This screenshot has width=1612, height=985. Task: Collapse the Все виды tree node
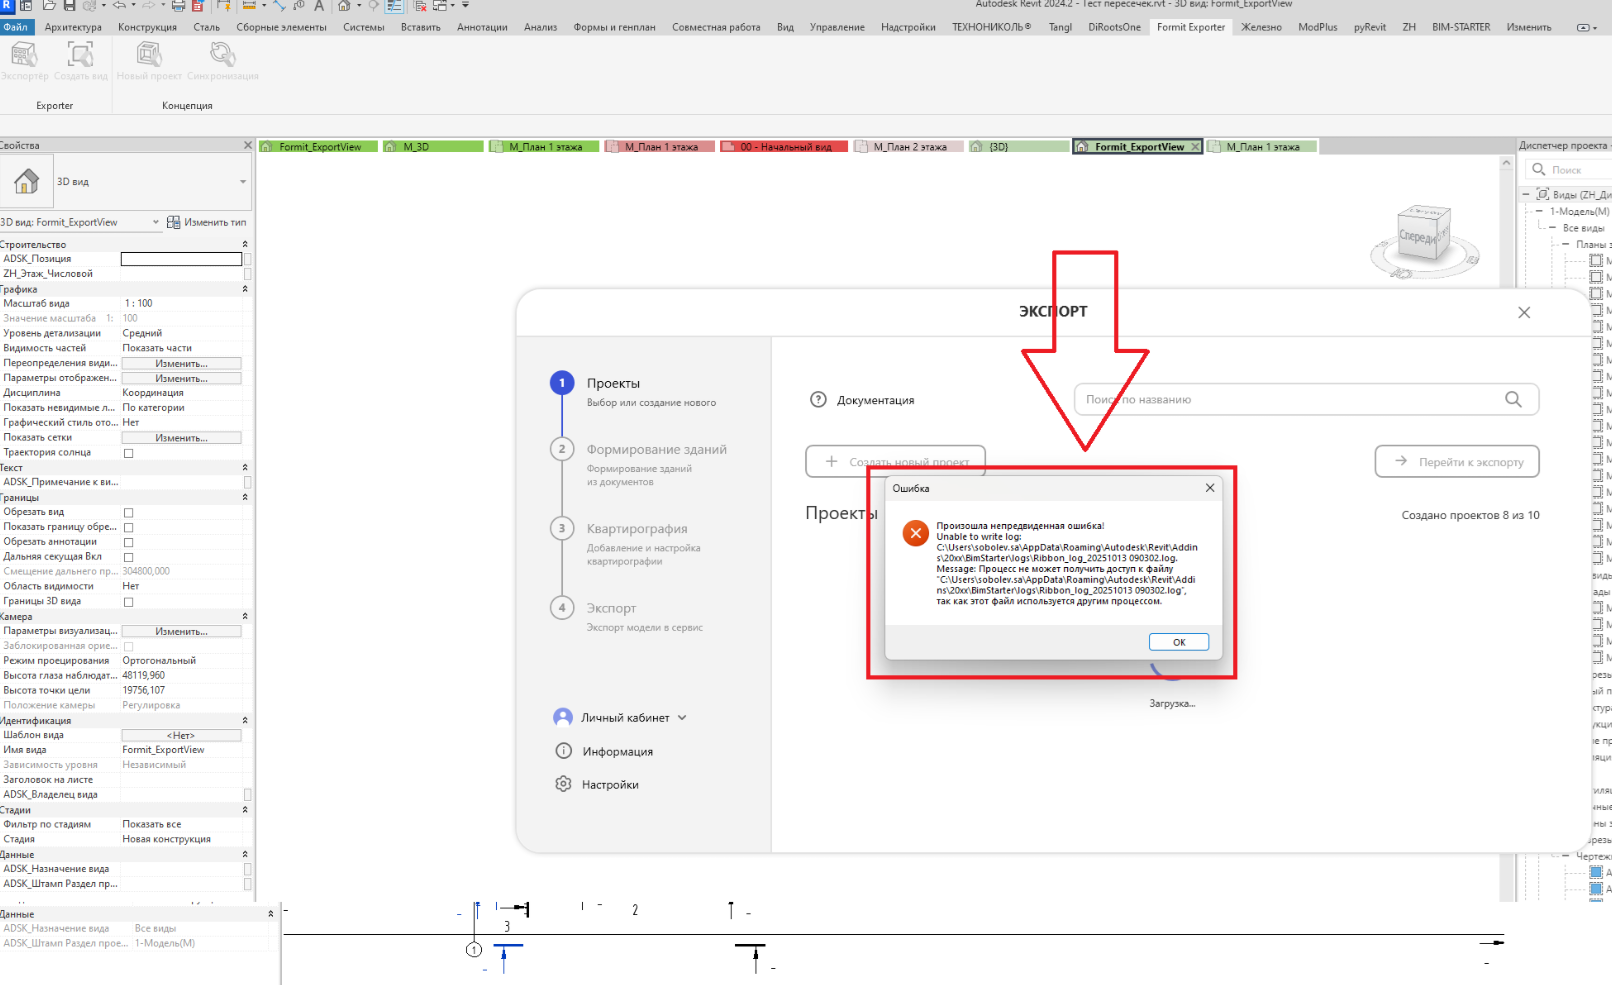pyautogui.click(x=1552, y=228)
